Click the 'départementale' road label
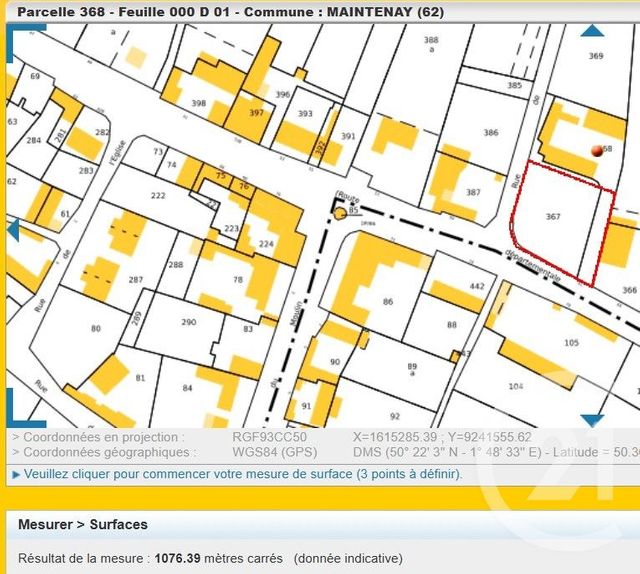 (x=533, y=266)
